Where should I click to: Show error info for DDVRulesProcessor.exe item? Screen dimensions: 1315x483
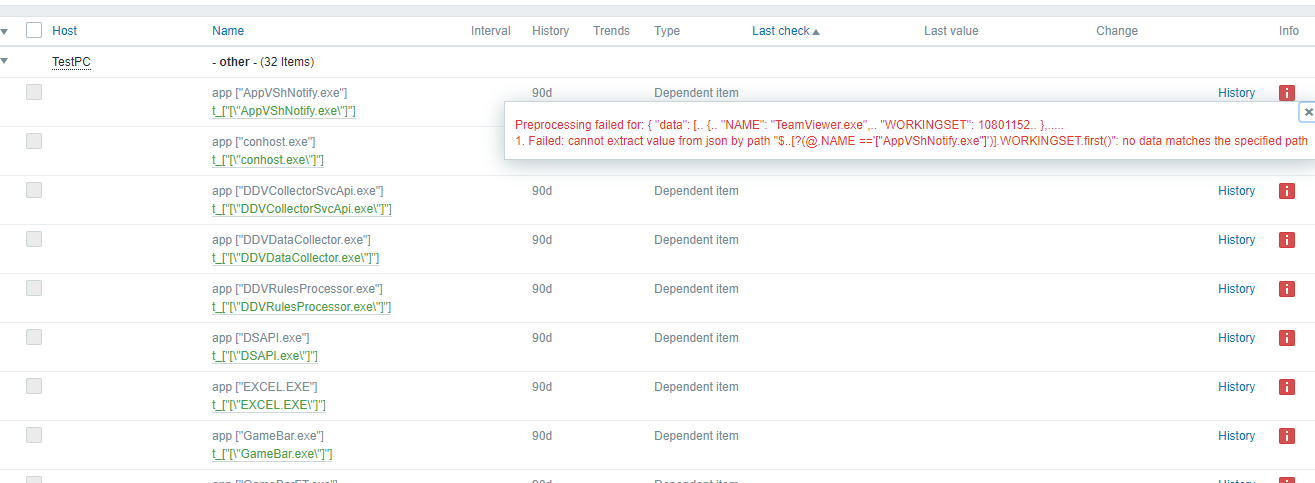(1287, 289)
